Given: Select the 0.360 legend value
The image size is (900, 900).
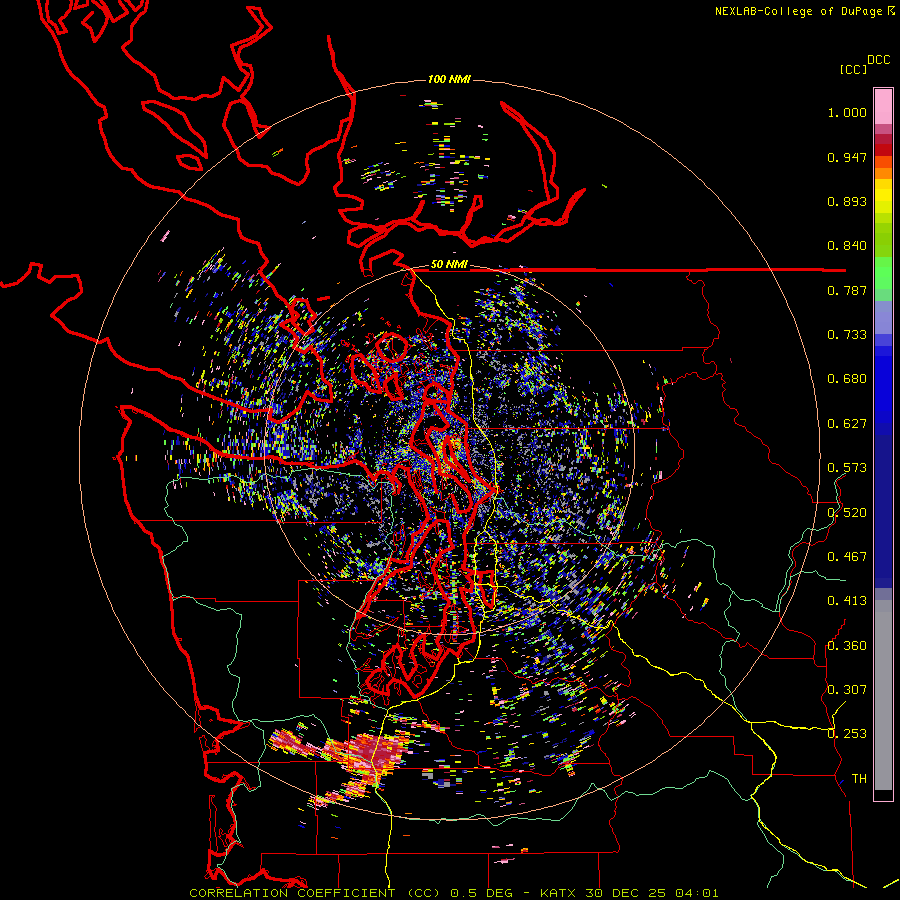Looking at the screenshot, I should click(x=847, y=646).
